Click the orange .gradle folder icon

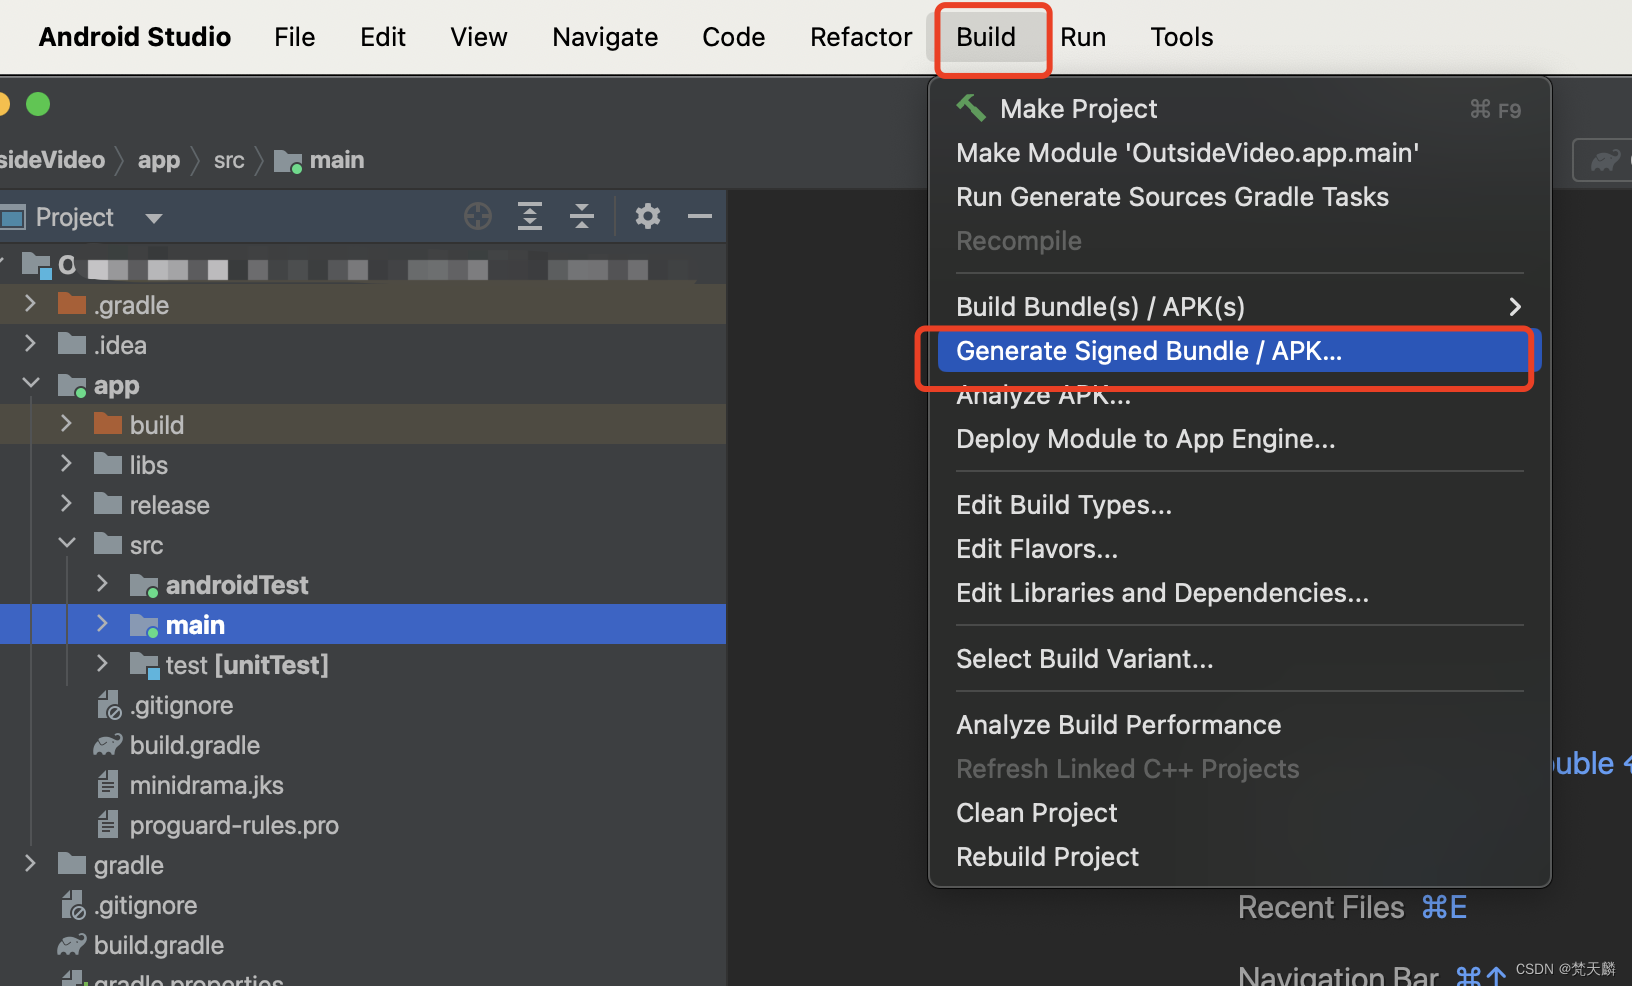72,304
